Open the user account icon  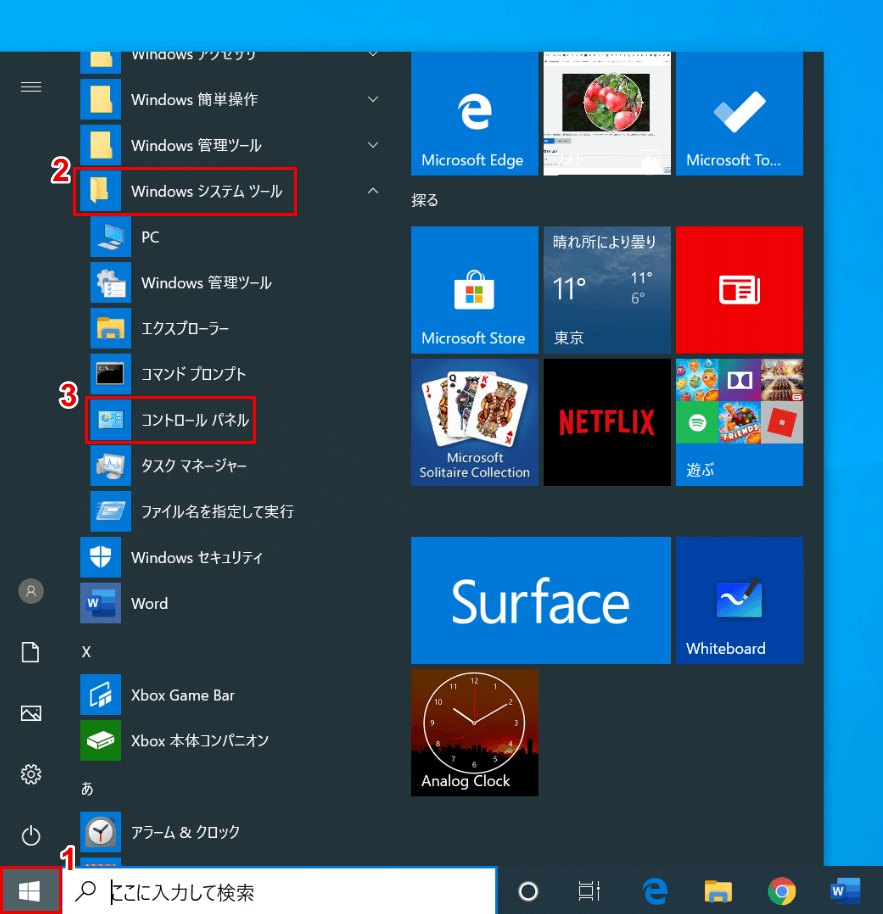[31, 591]
